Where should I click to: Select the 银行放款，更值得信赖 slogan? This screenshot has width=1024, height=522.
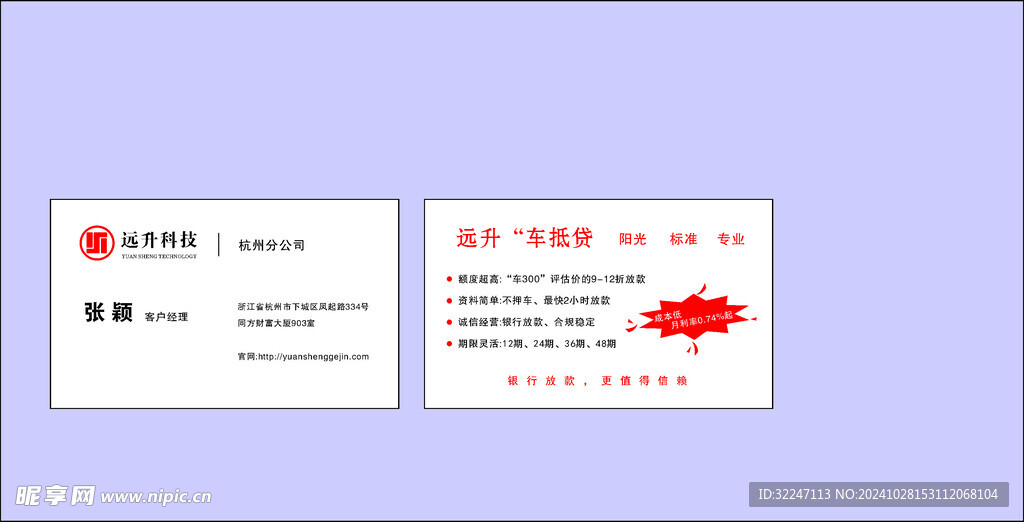597,381
